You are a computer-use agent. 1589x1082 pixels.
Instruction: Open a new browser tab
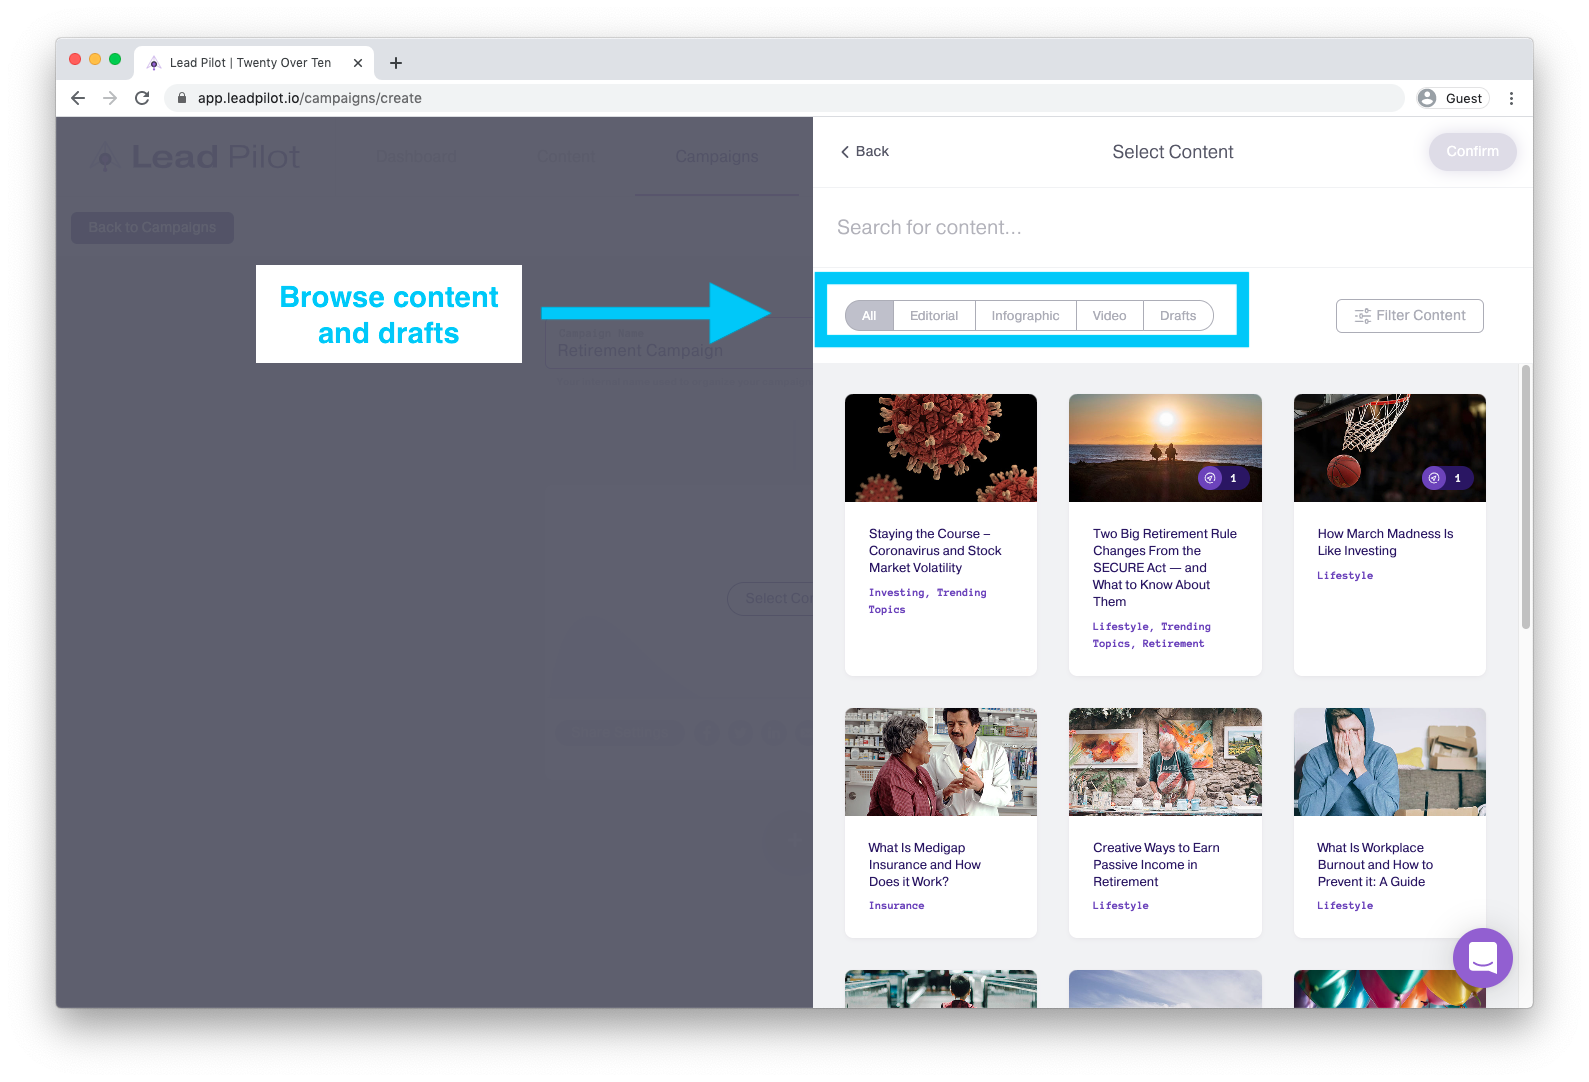coord(396,63)
